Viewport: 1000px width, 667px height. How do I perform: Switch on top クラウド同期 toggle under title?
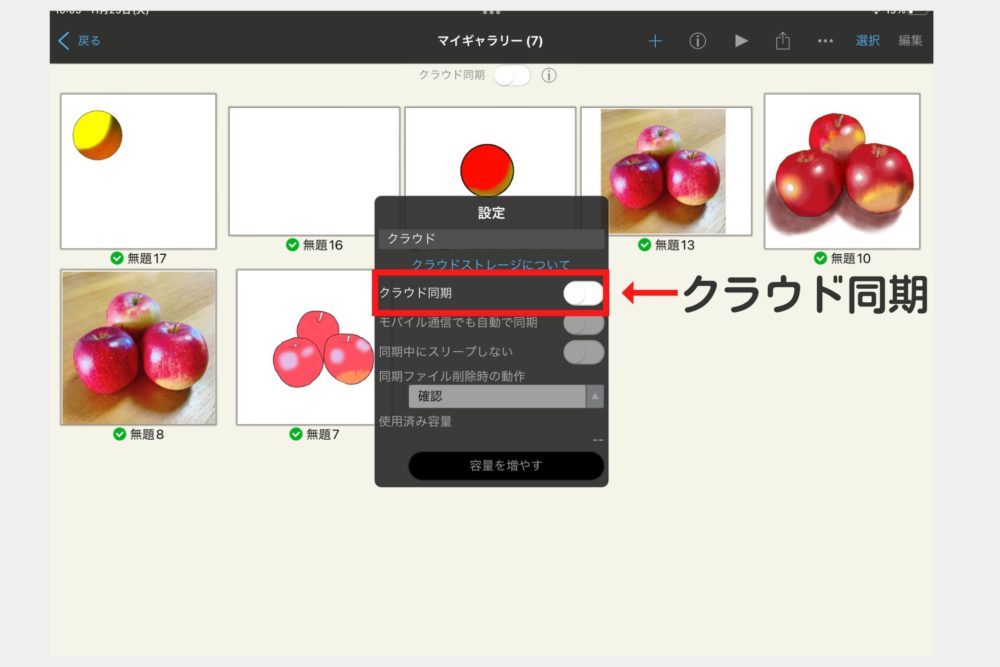click(512, 76)
